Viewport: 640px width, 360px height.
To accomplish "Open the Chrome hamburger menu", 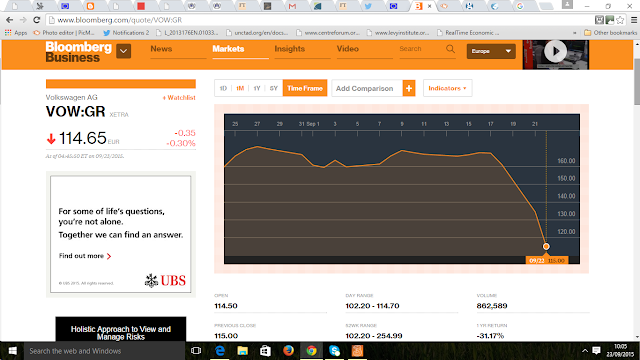I will (x=633, y=20).
